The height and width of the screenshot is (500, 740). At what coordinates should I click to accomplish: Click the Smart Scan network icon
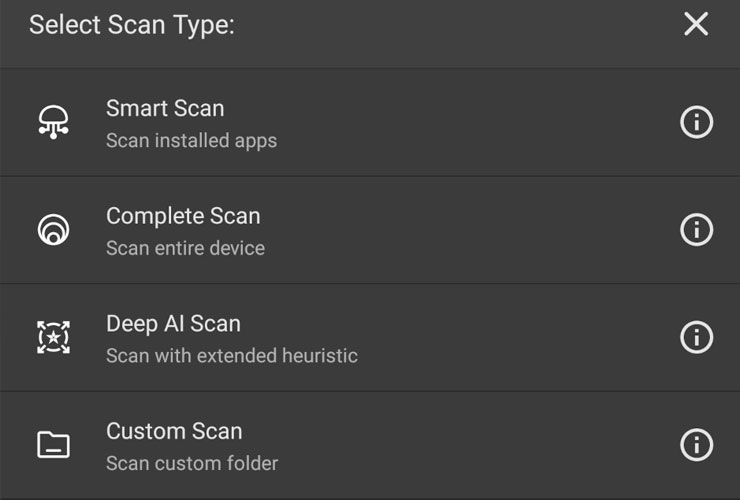[54, 123]
